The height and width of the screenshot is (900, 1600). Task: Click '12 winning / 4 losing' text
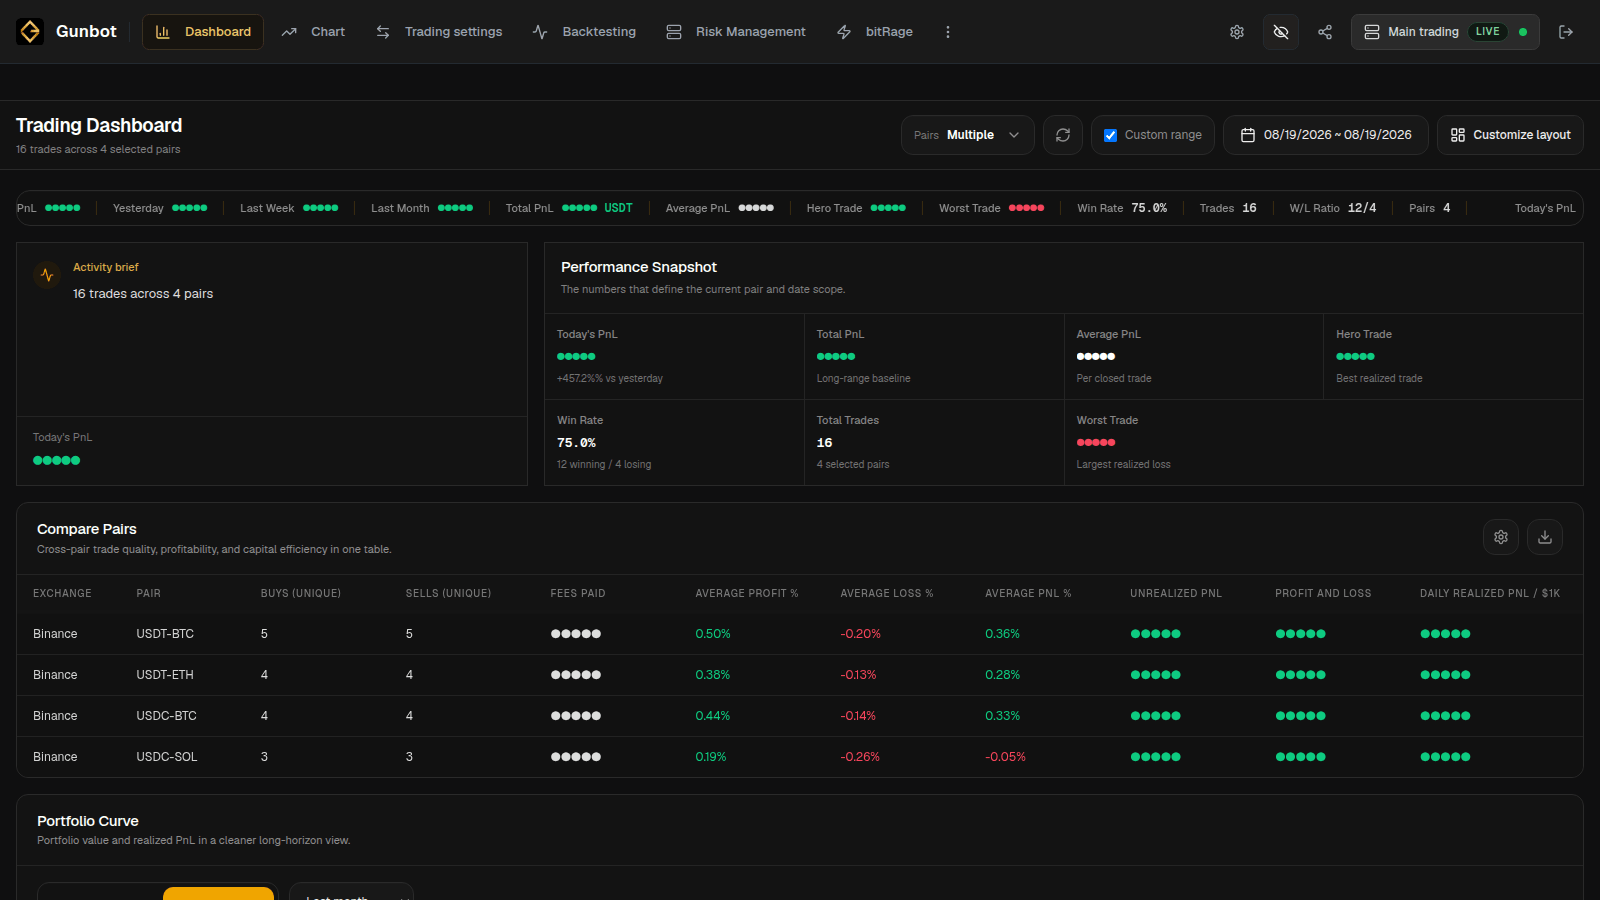coord(604,464)
